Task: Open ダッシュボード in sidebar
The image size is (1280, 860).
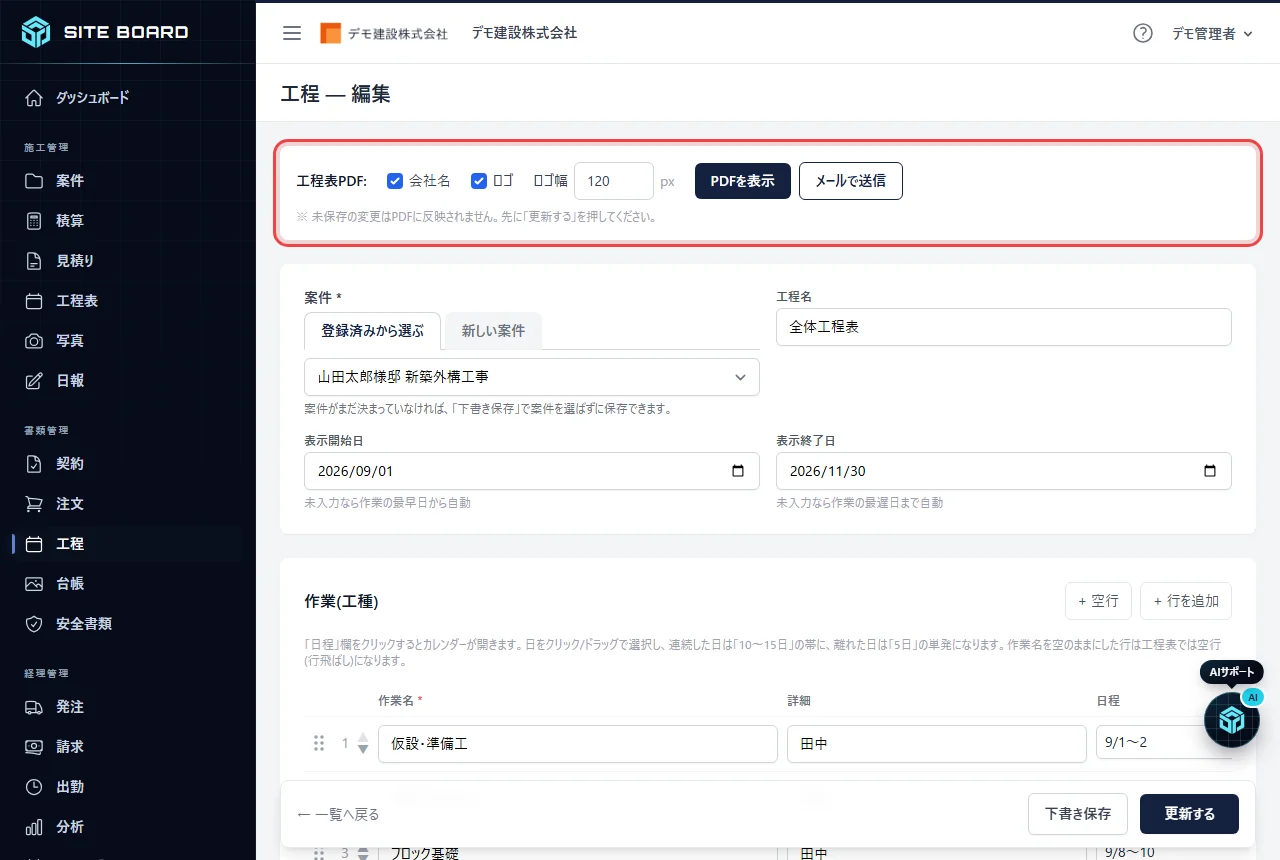Action: click(128, 97)
